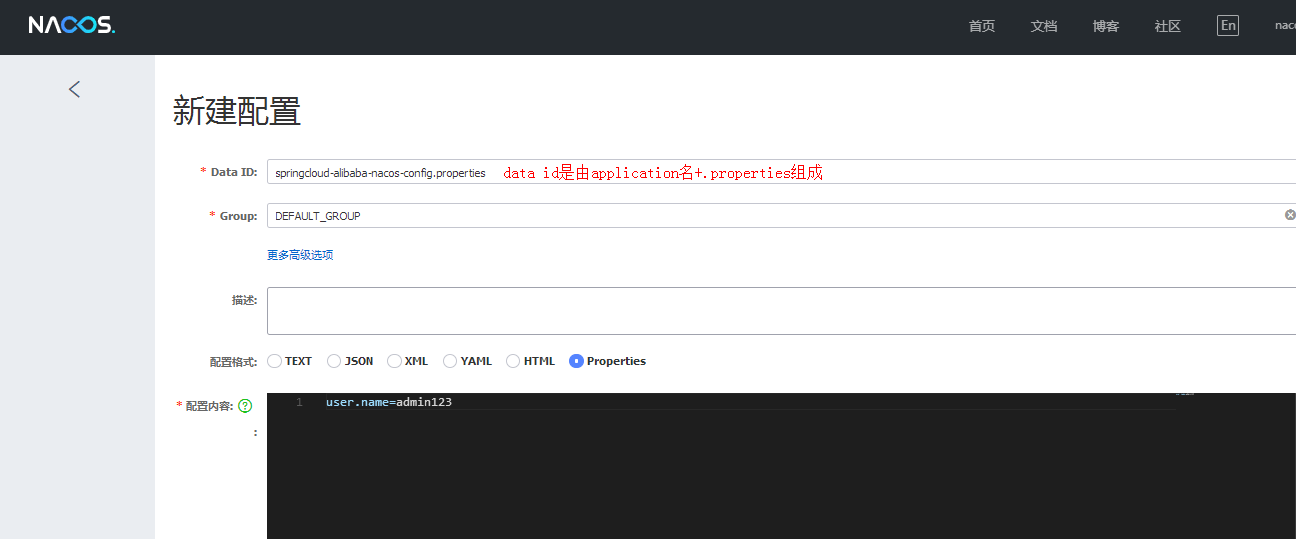Select the XML format radio button
This screenshot has width=1296, height=539.
click(394, 361)
